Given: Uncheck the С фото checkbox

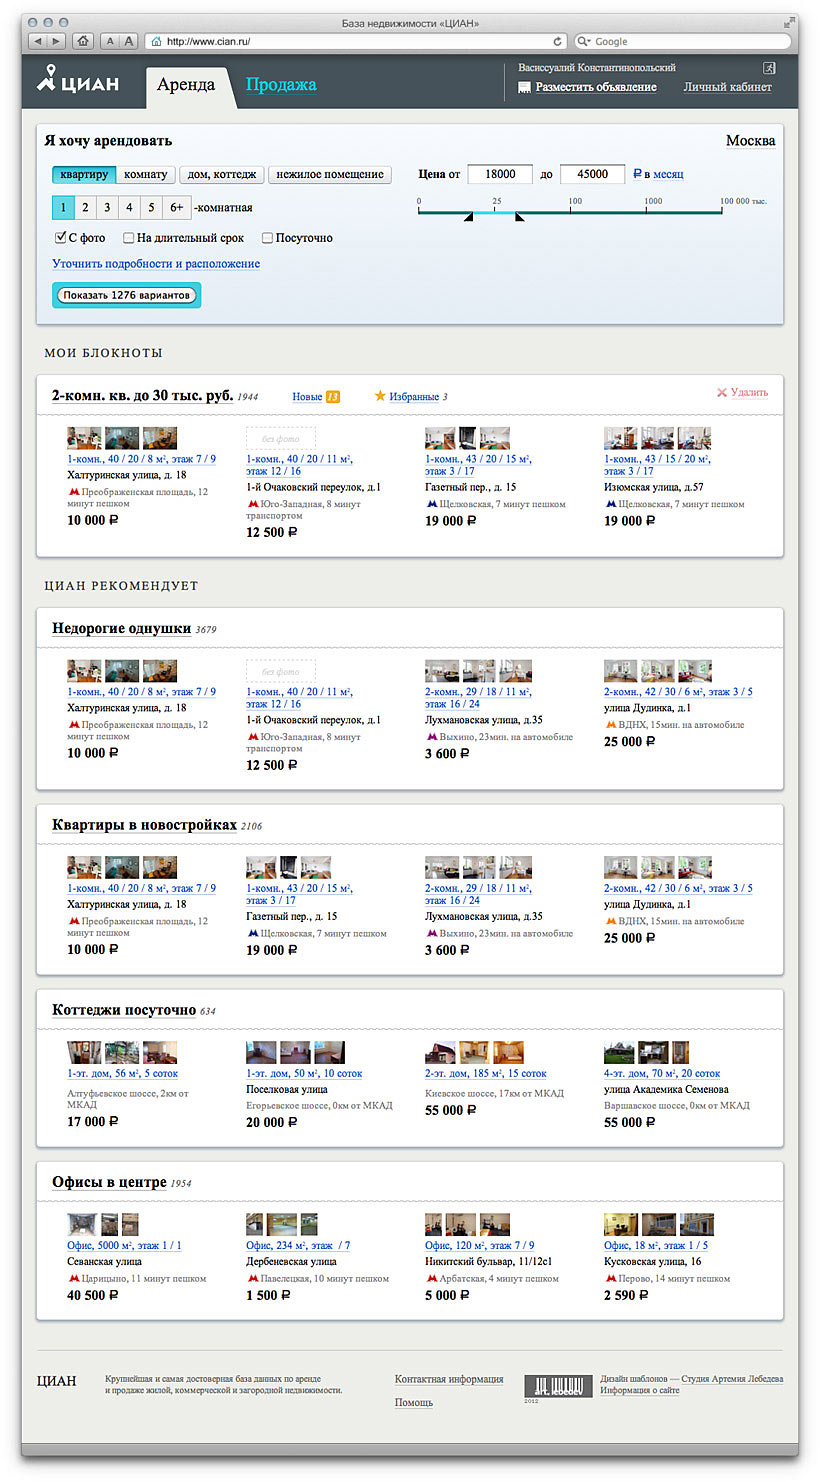Looking at the screenshot, I should [60, 238].
